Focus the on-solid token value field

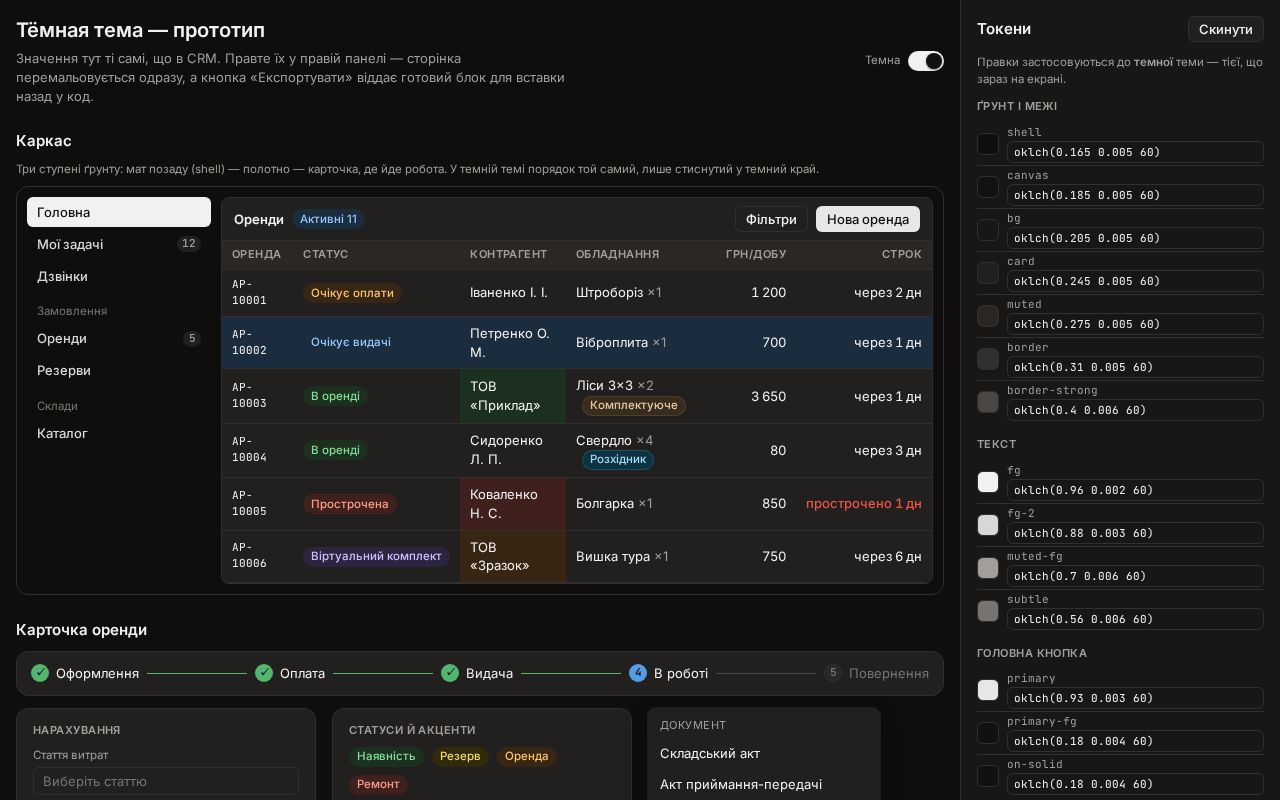1135,784
